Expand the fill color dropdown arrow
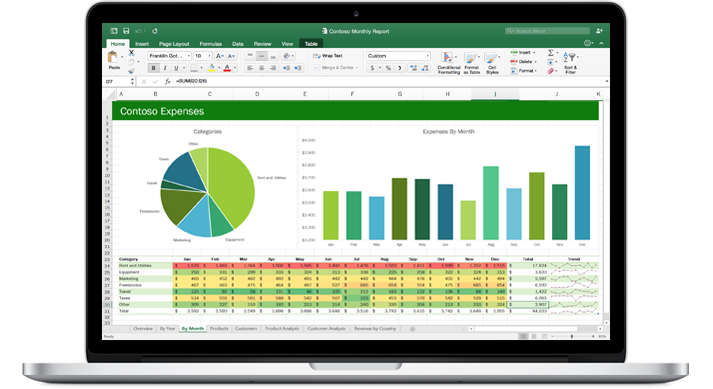The image size is (713, 389). 219,68
